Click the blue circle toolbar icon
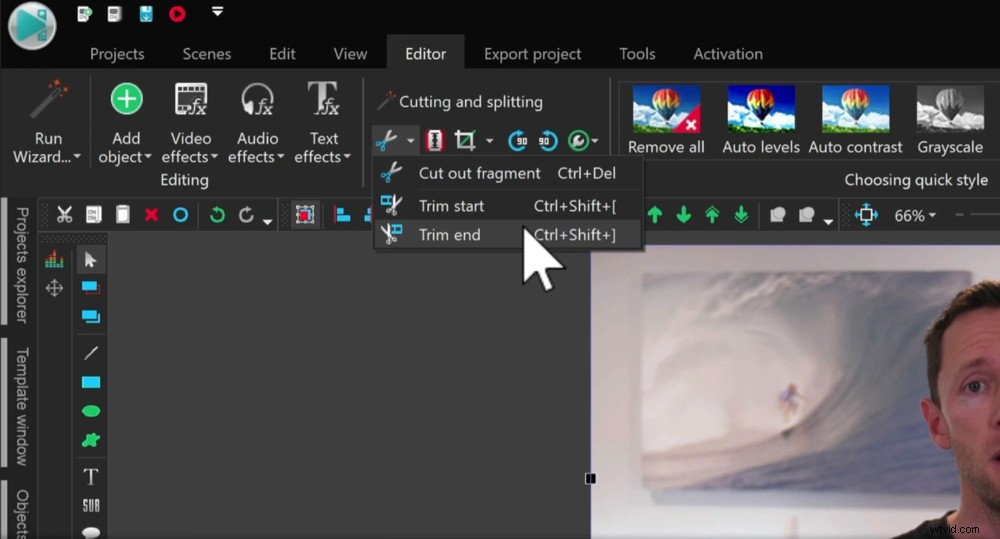 180,215
